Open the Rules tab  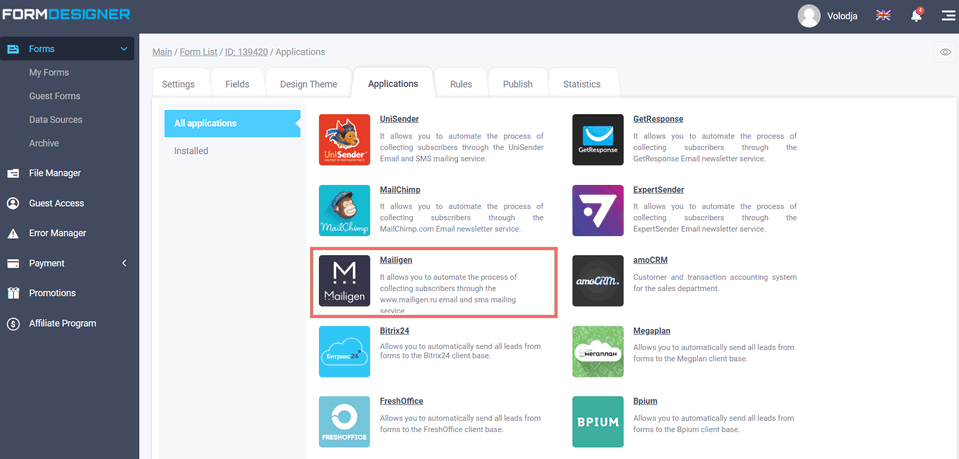[461, 84]
